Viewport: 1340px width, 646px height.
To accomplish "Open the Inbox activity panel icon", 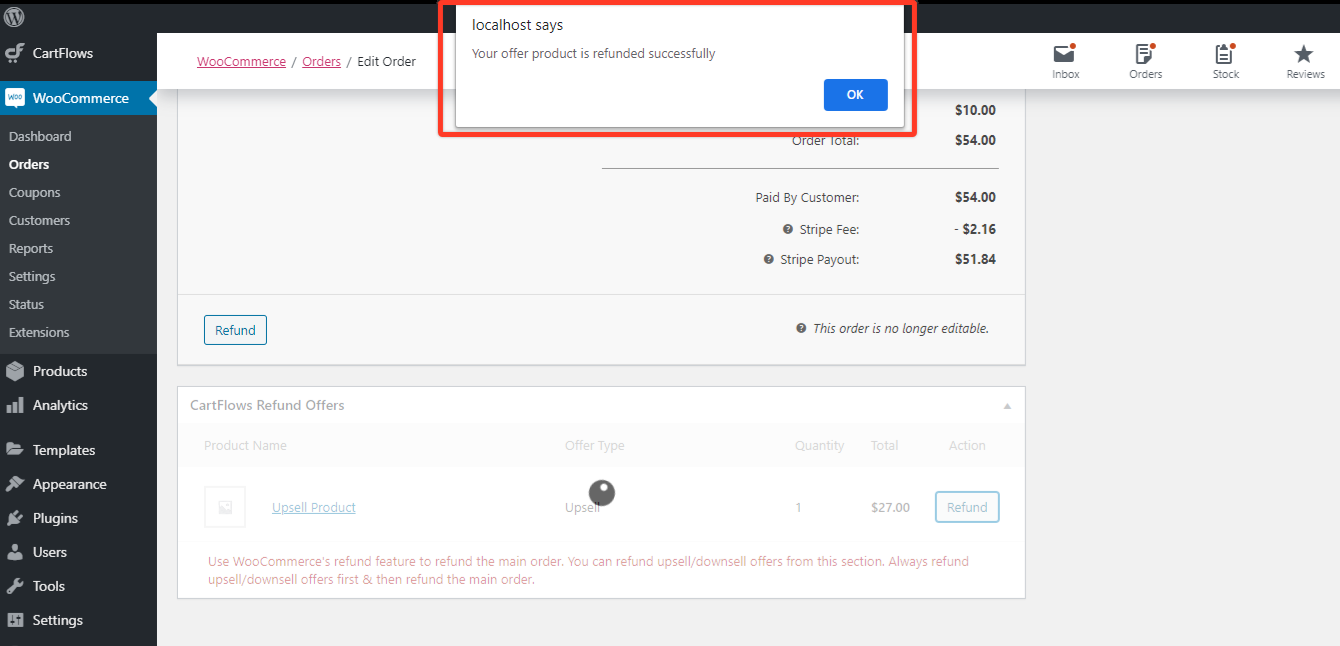I will [1065, 56].
